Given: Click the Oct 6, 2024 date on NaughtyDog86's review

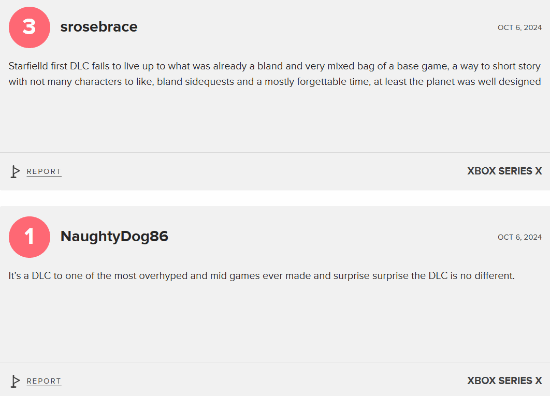Looking at the screenshot, I should pyautogui.click(x=519, y=237).
